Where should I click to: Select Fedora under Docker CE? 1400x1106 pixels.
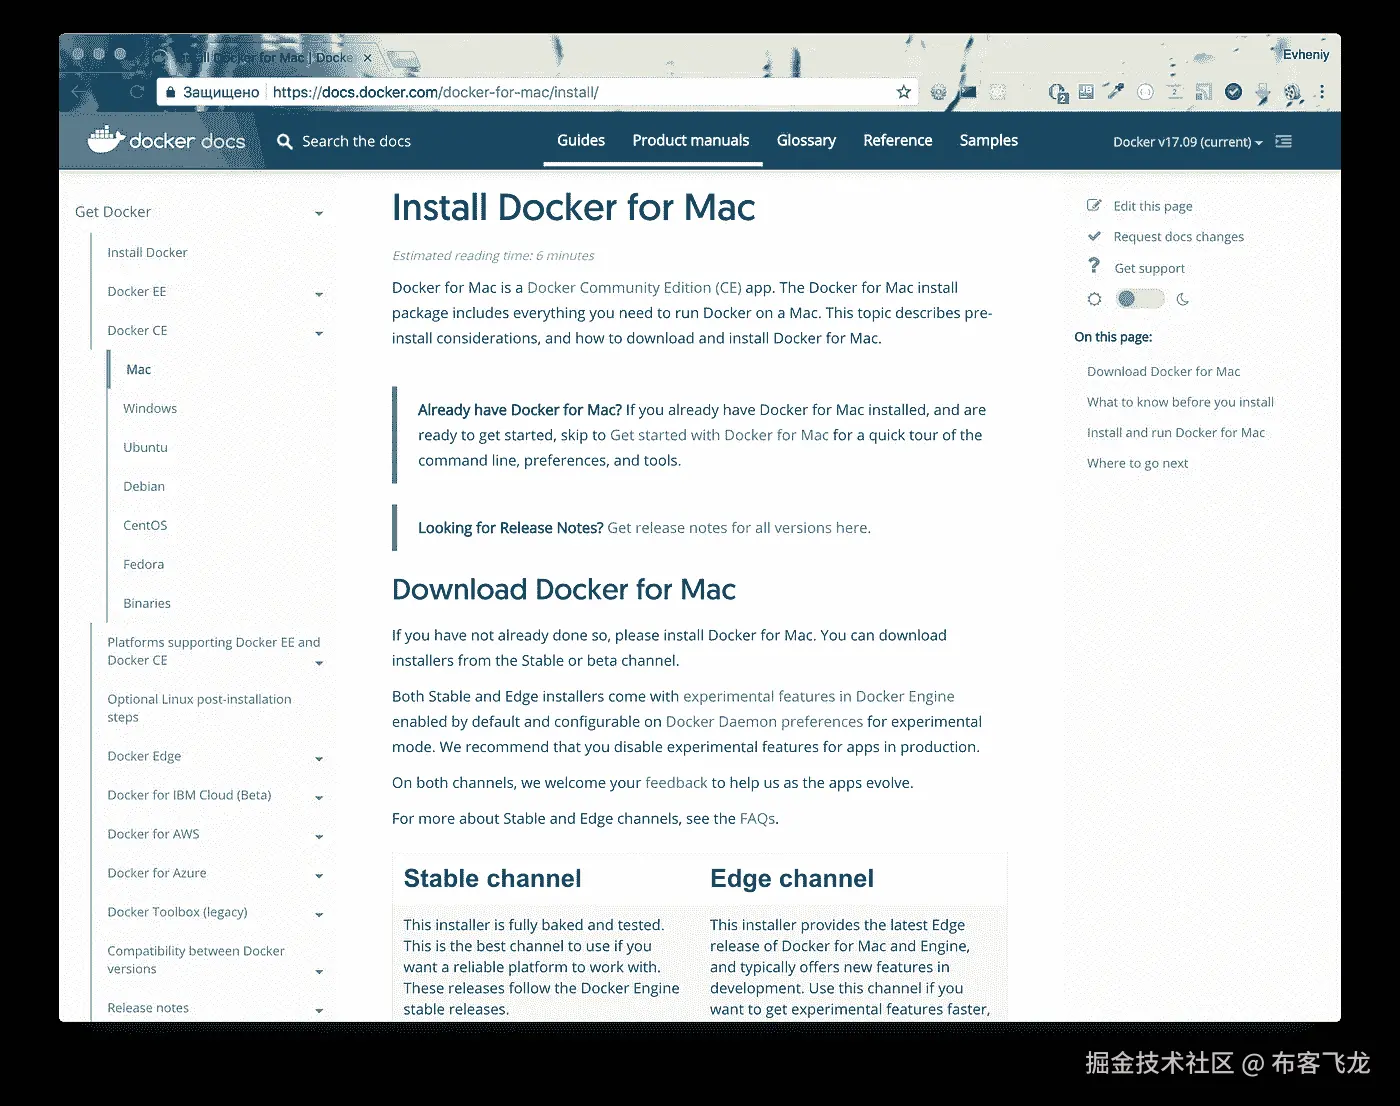[x=143, y=564]
